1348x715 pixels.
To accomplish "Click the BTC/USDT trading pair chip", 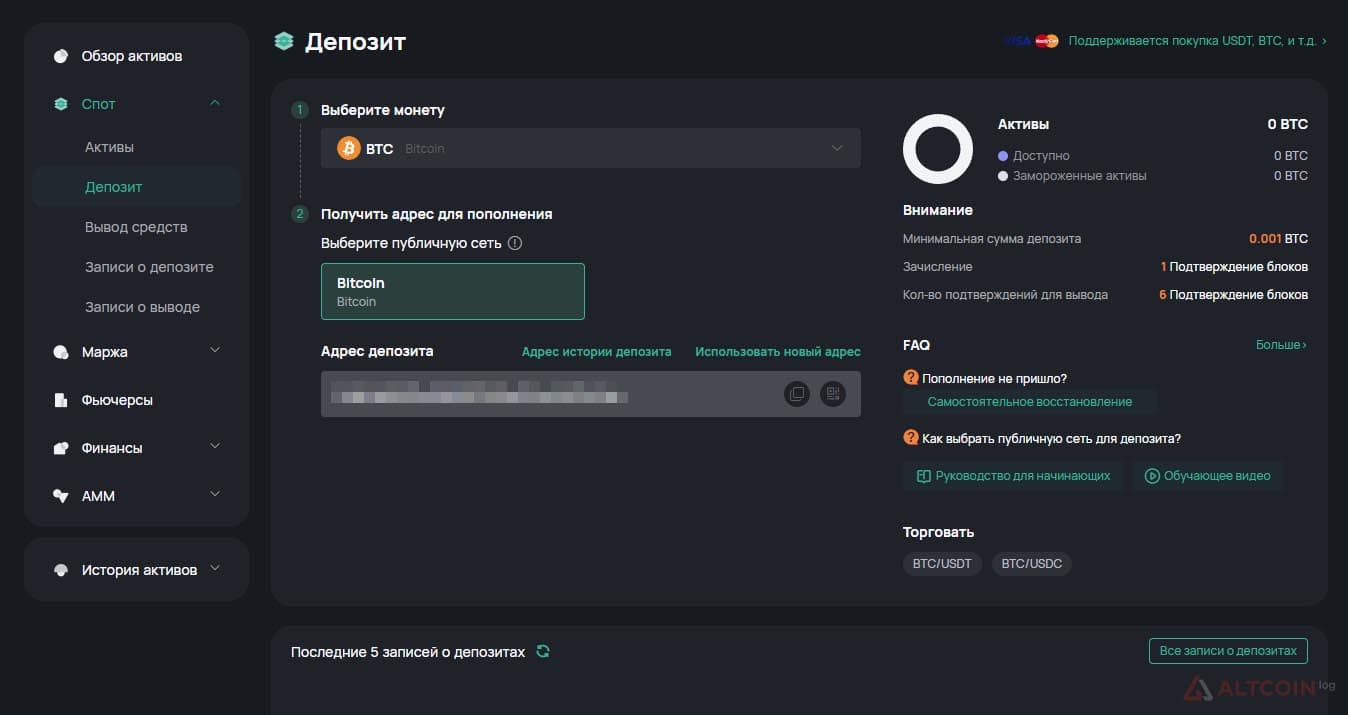I will 942,564.
